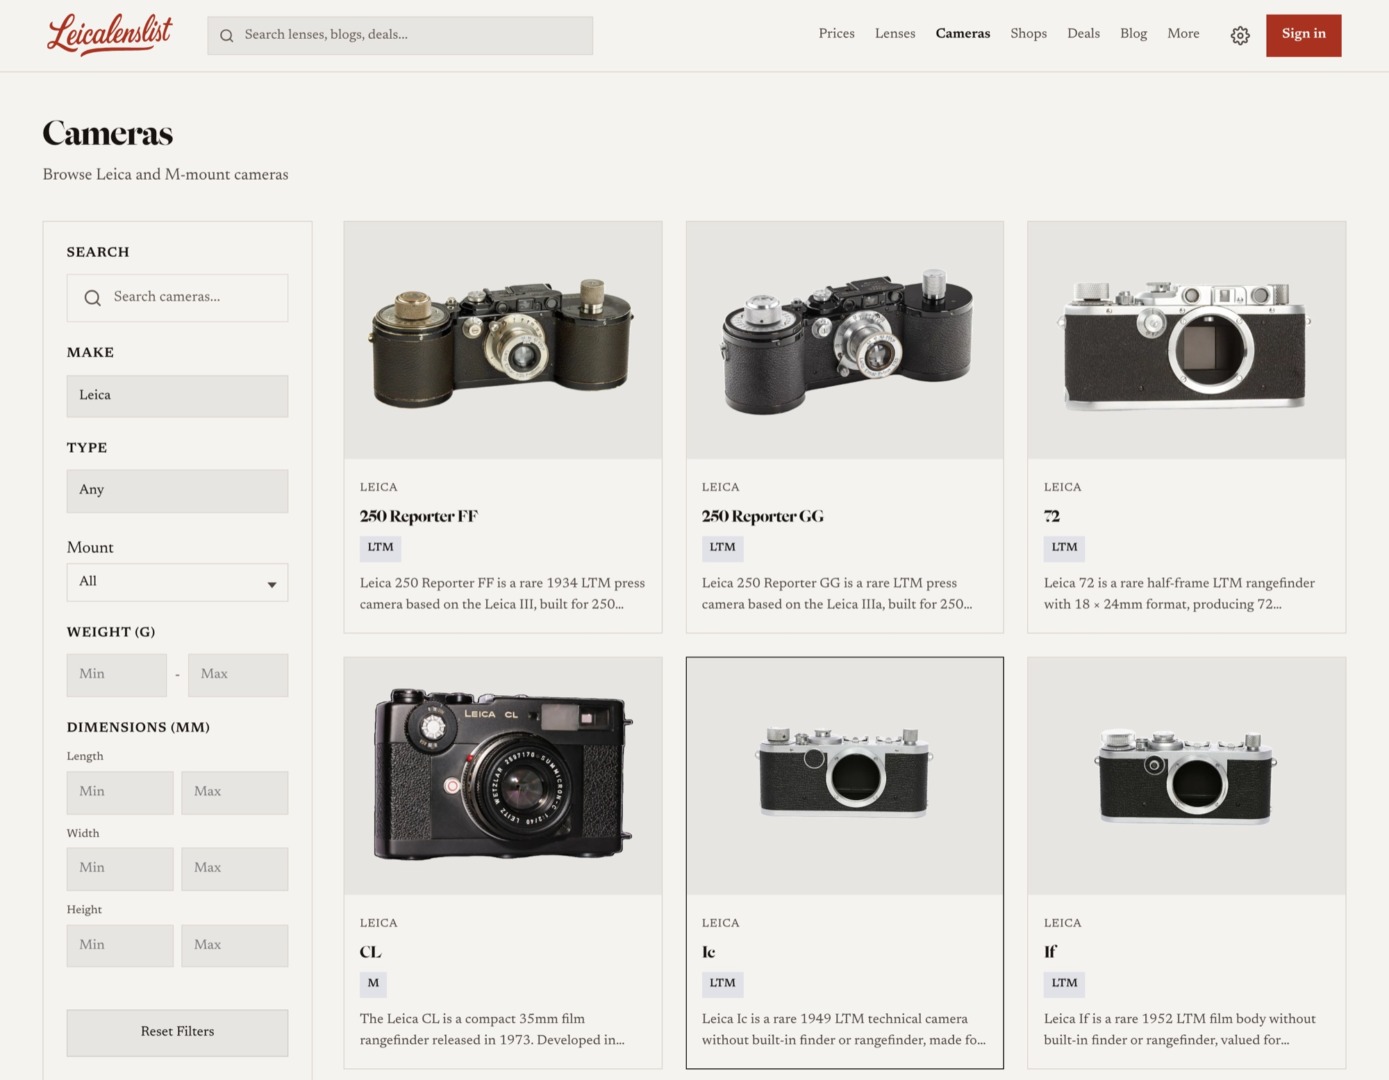
Task: Click the Leica 72 half-frame description text
Action: (x=1179, y=594)
